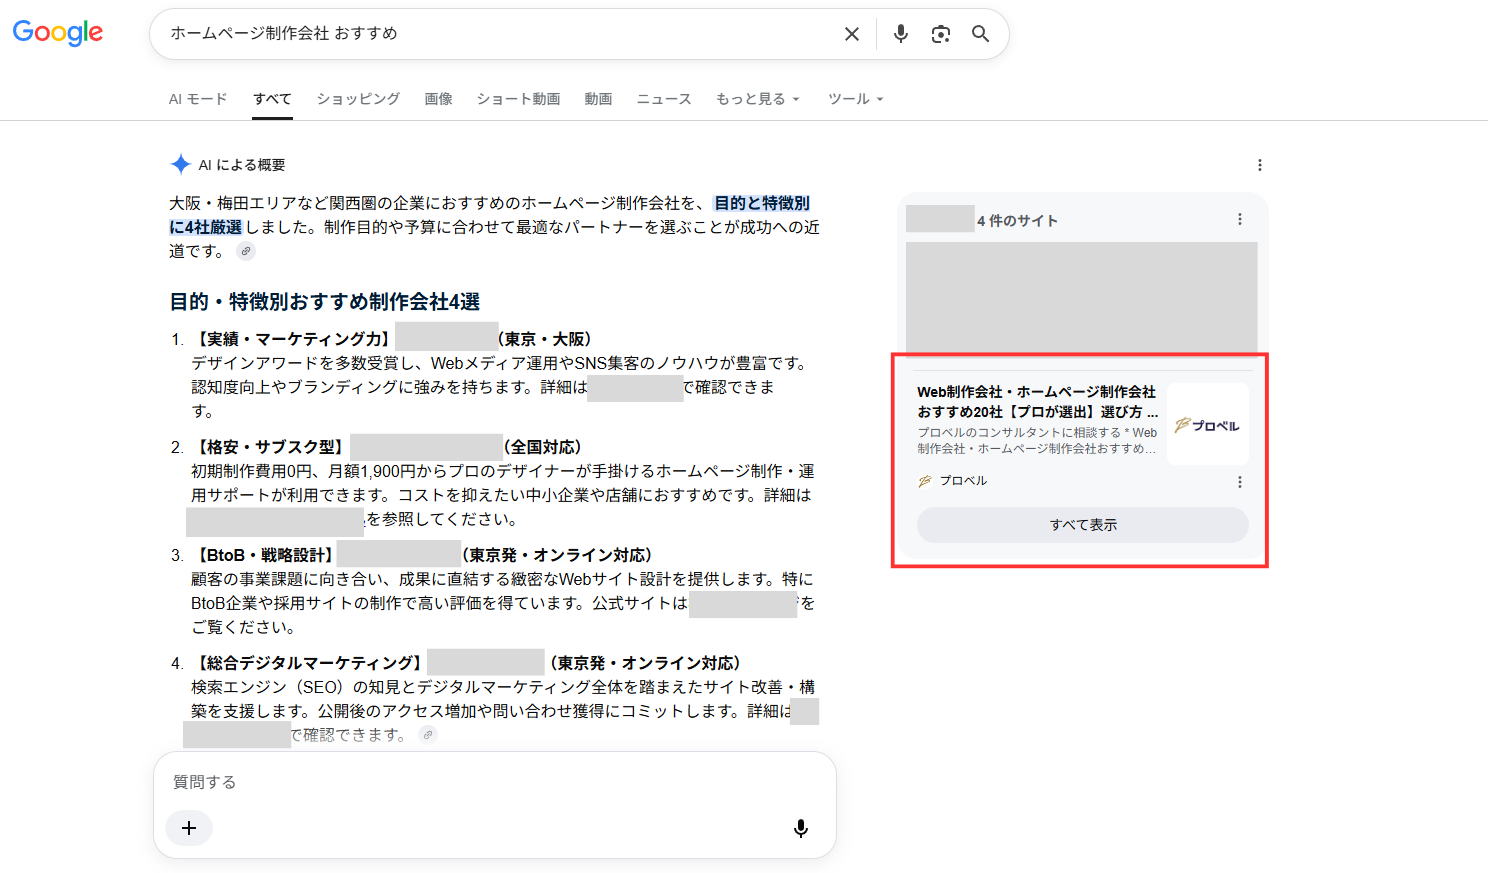This screenshot has height=873, width=1488.
Task: Focus the 質問する input field
Action: click(494, 782)
